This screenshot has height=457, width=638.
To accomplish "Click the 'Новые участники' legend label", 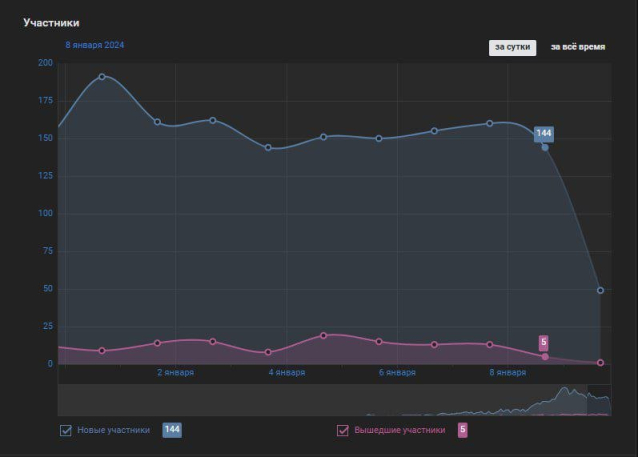I will click(113, 430).
